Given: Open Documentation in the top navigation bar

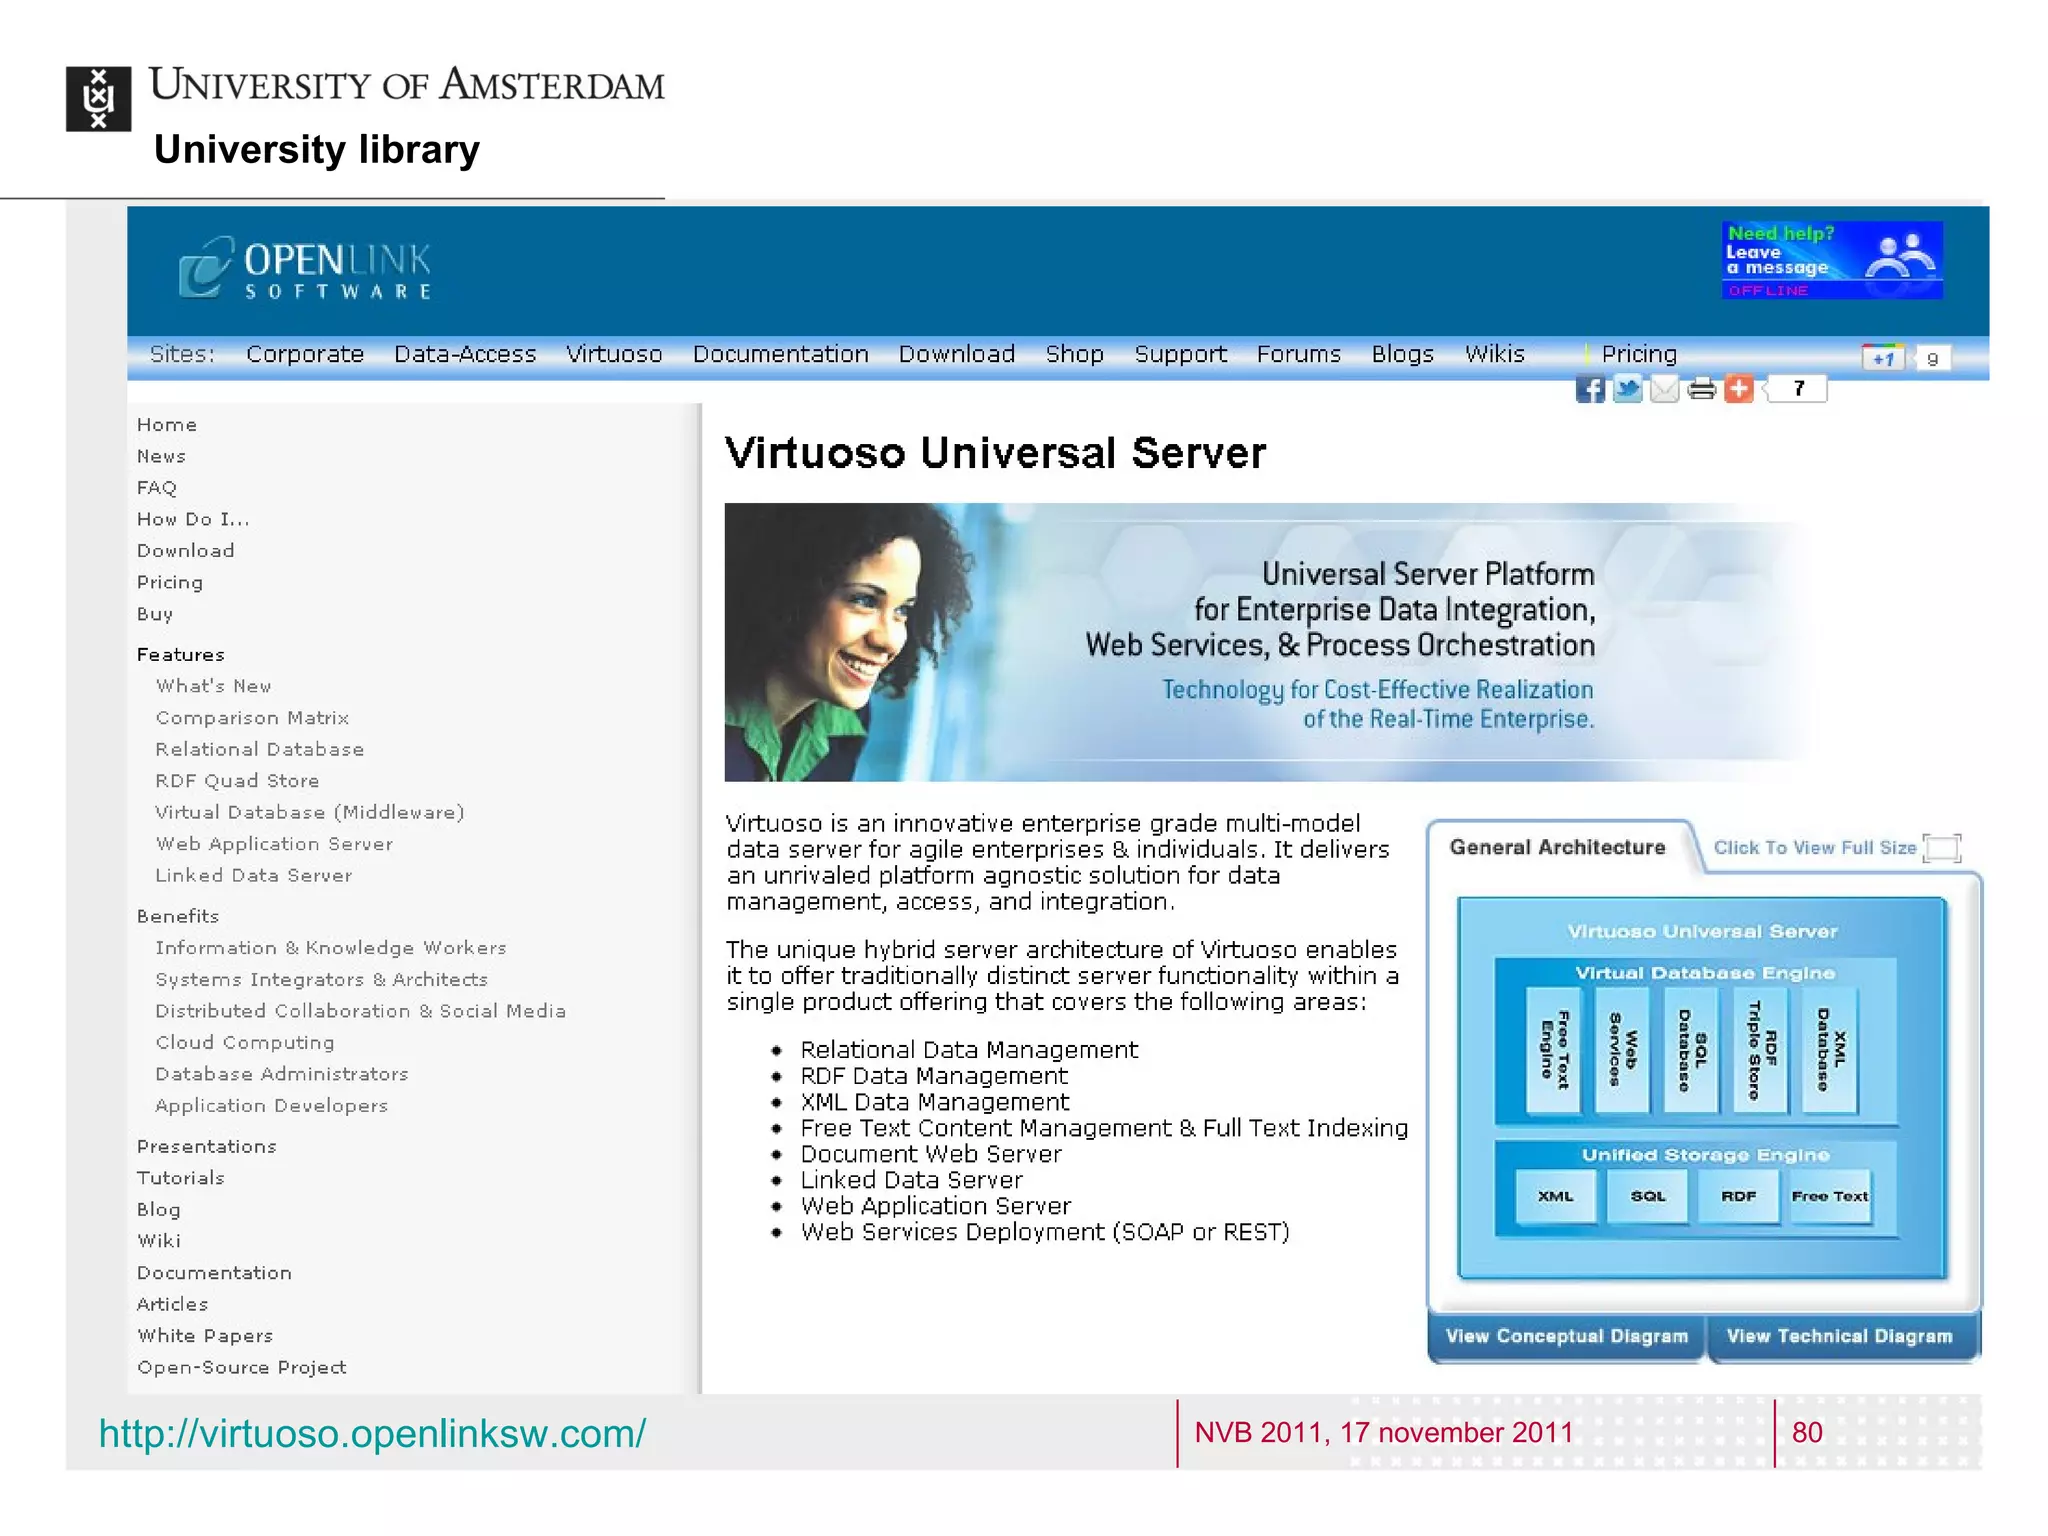Looking at the screenshot, I should point(781,354).
